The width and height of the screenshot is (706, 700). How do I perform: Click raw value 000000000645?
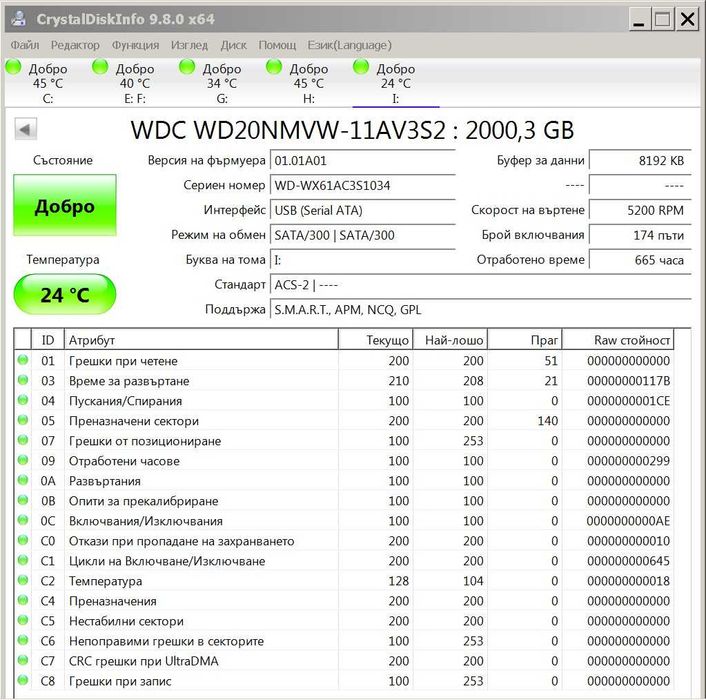pos(628,561)
